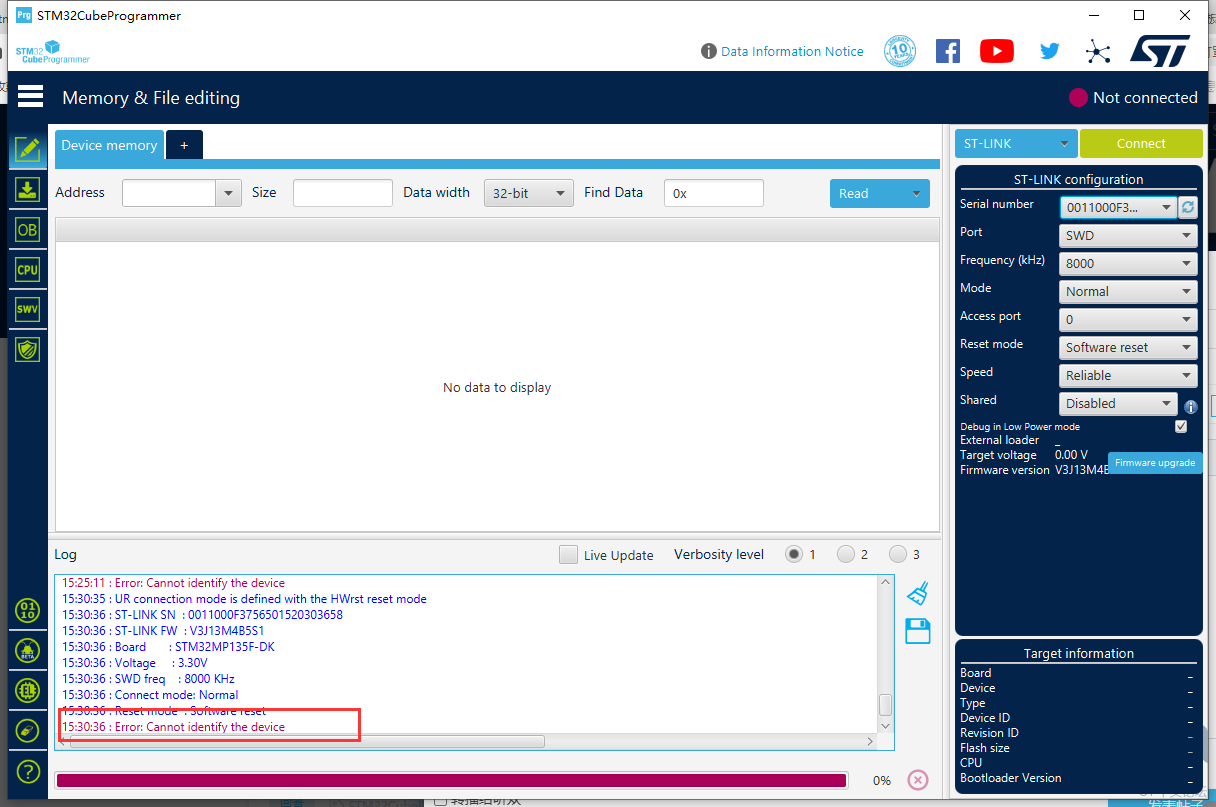Image resolution: width=1216 pixels, height=807 pixels.
Task: Click the 'Voltage : 3.30V' log line
Action: click(x=135, y=663)
